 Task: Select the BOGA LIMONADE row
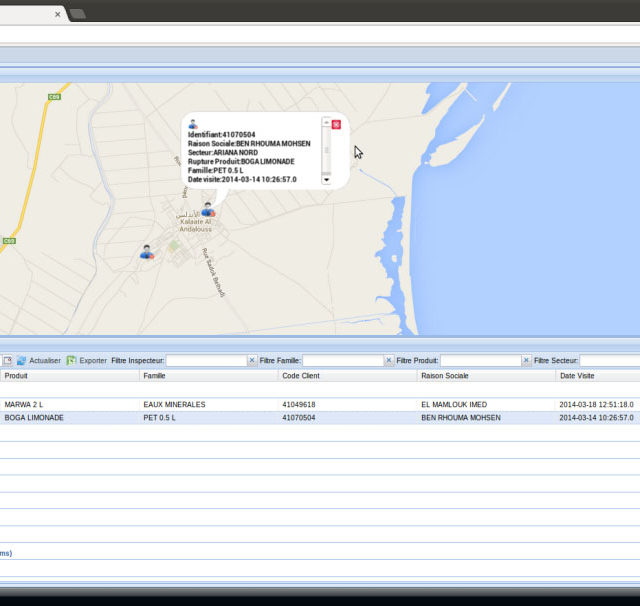pos(60,418)
